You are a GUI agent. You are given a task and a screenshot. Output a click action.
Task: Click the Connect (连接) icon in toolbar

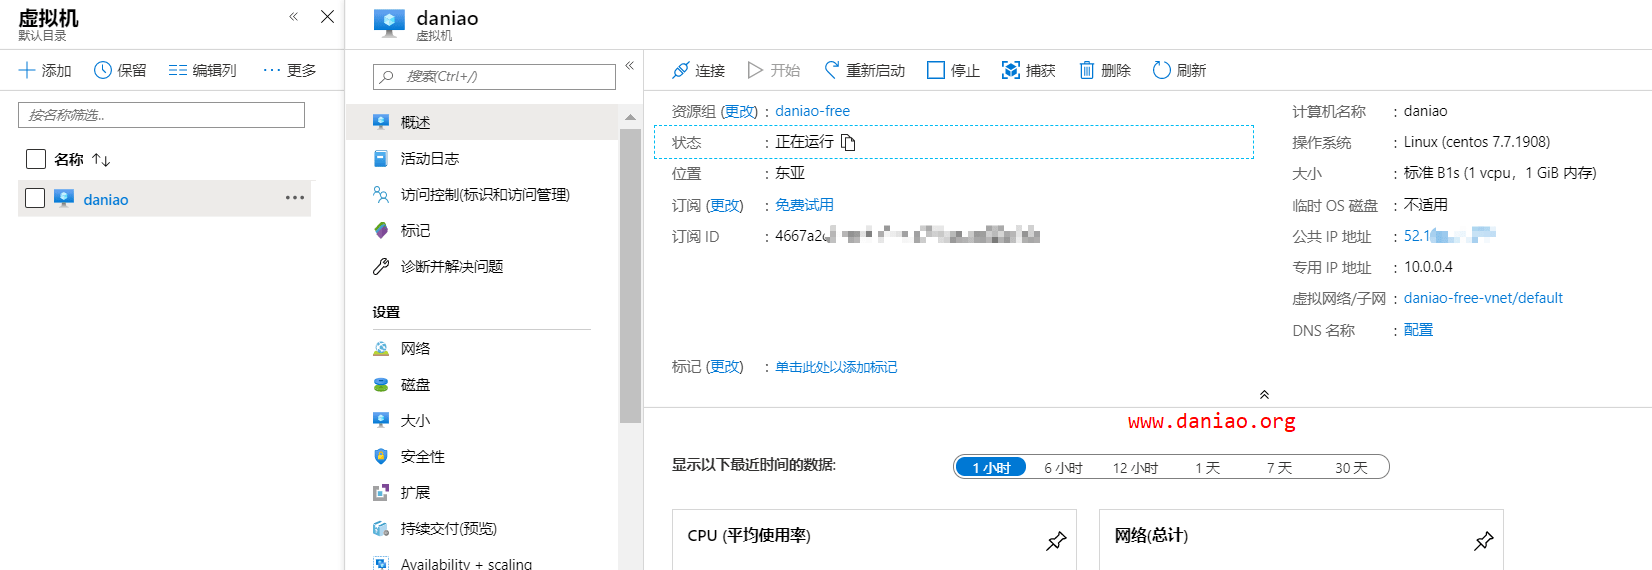(x=681, y=70)
